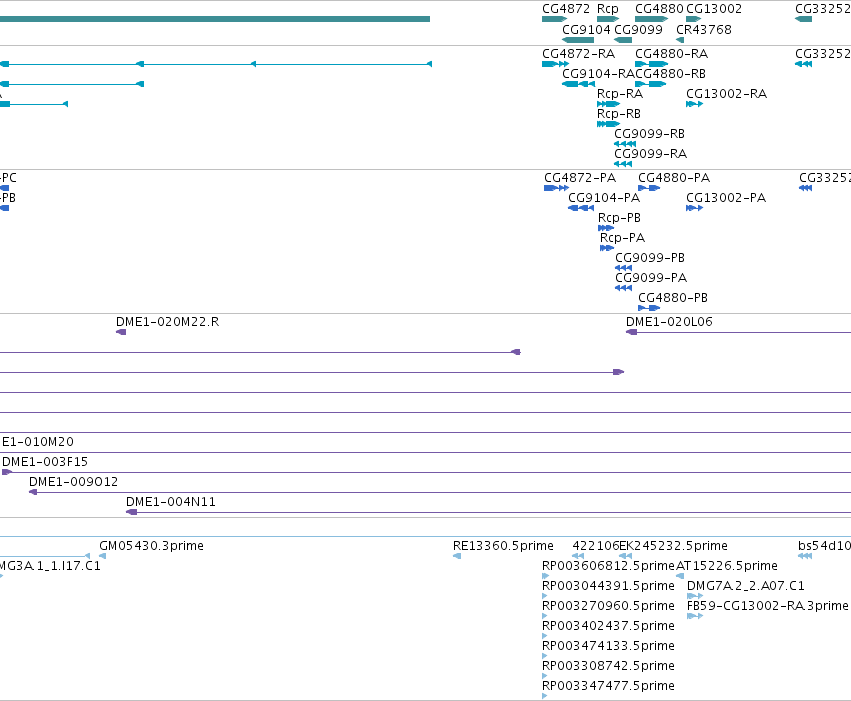The image size is (851, 701).
Task: Open transcript CG4872-RA
Action: tap(578, 54)
